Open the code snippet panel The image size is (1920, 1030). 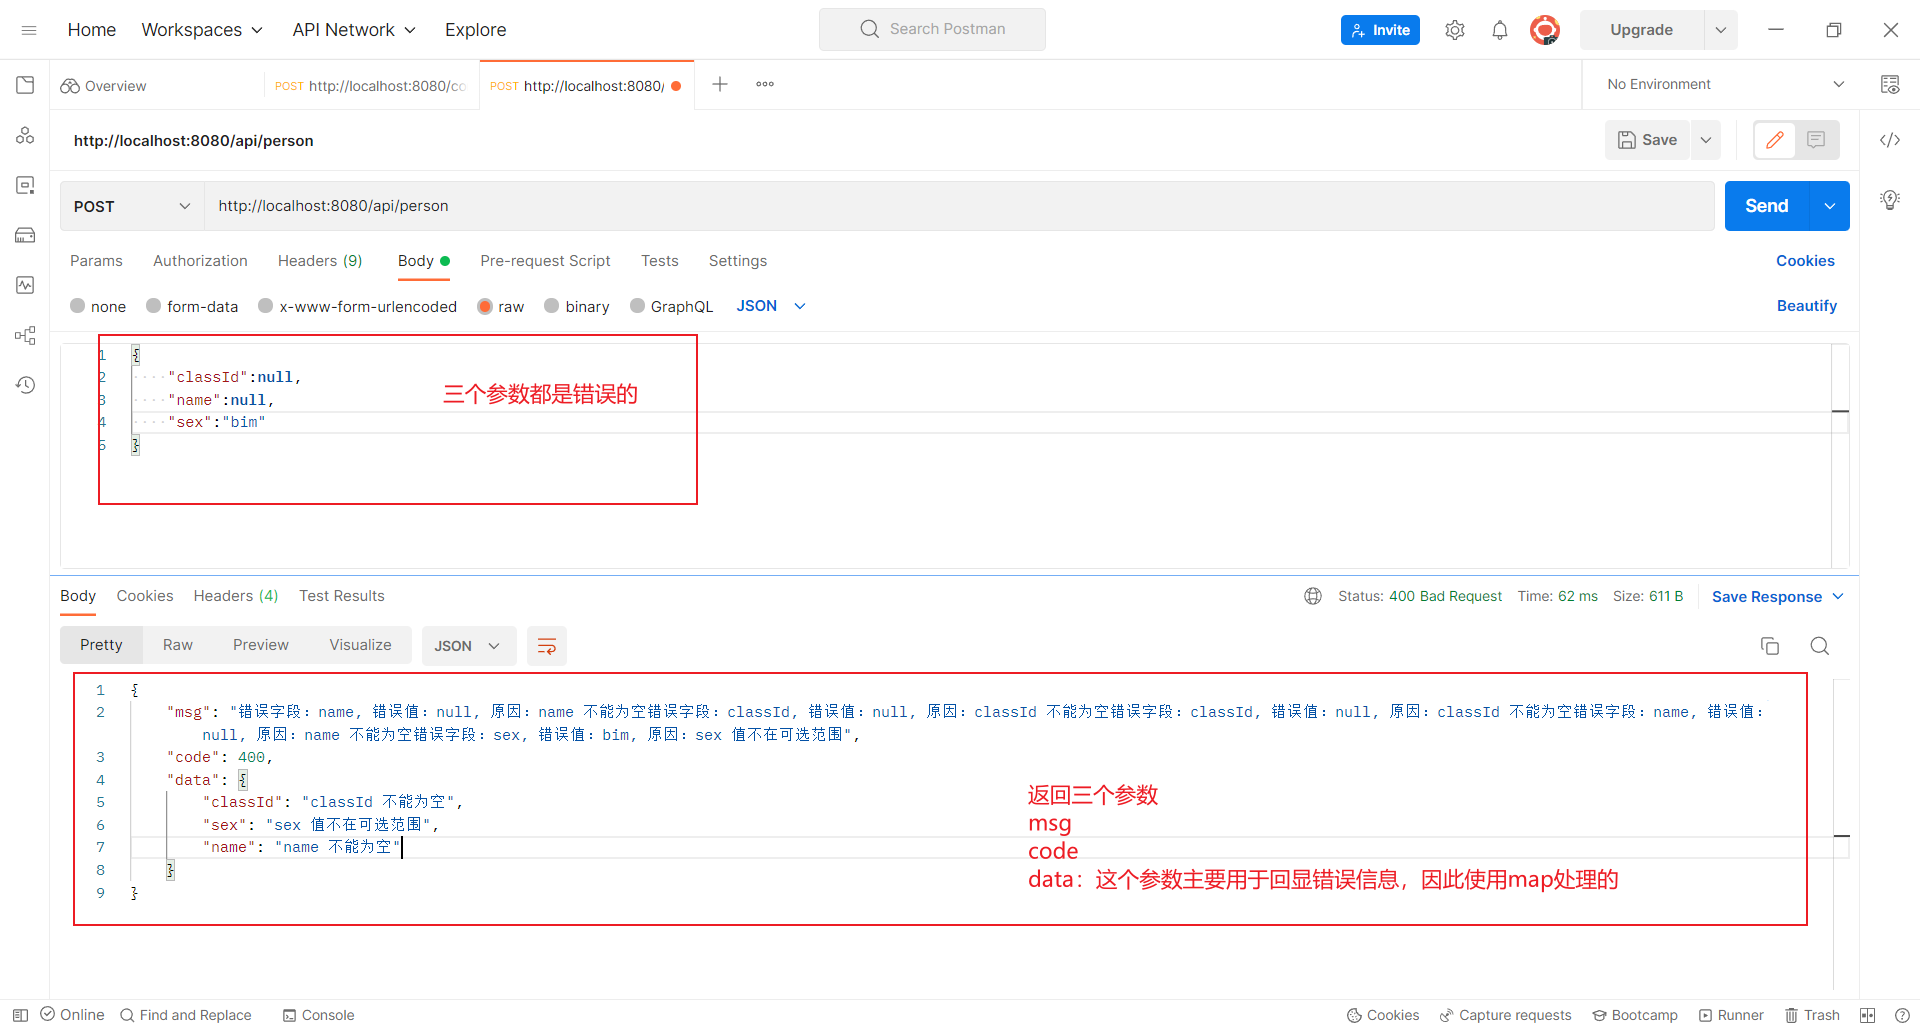[x=1890, y=140]
